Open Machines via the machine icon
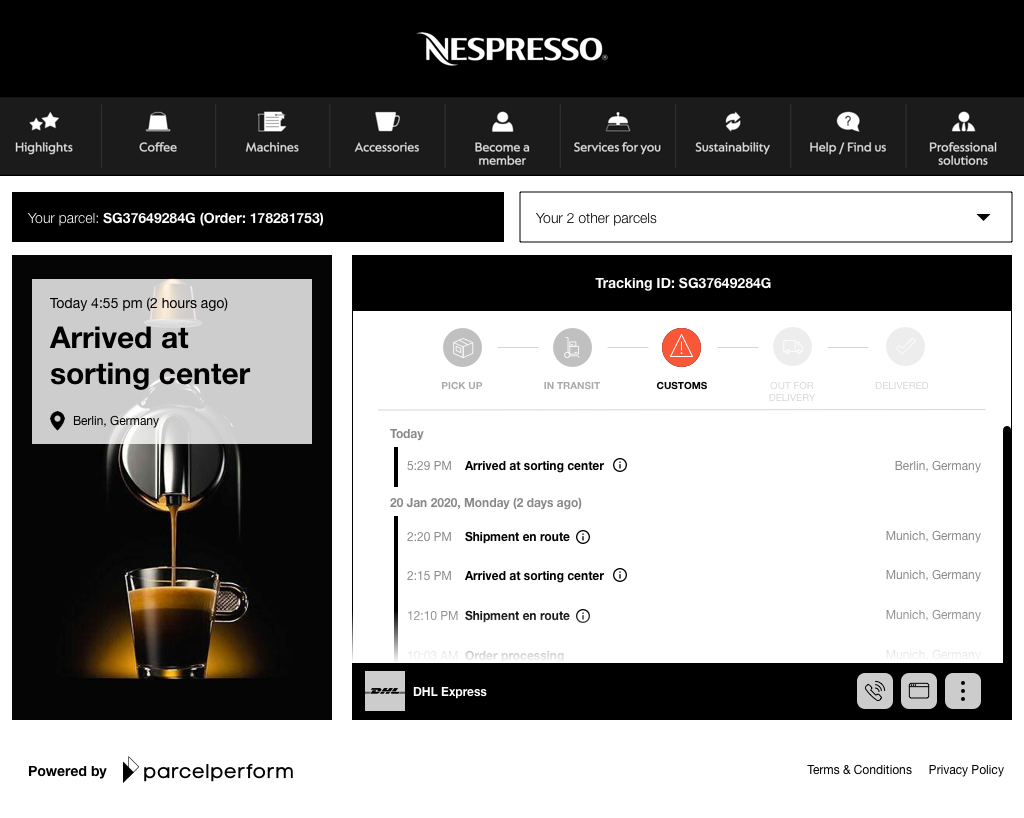Image resolution: width=1024 pixels, height=818 pixels. tap(272, 121)
